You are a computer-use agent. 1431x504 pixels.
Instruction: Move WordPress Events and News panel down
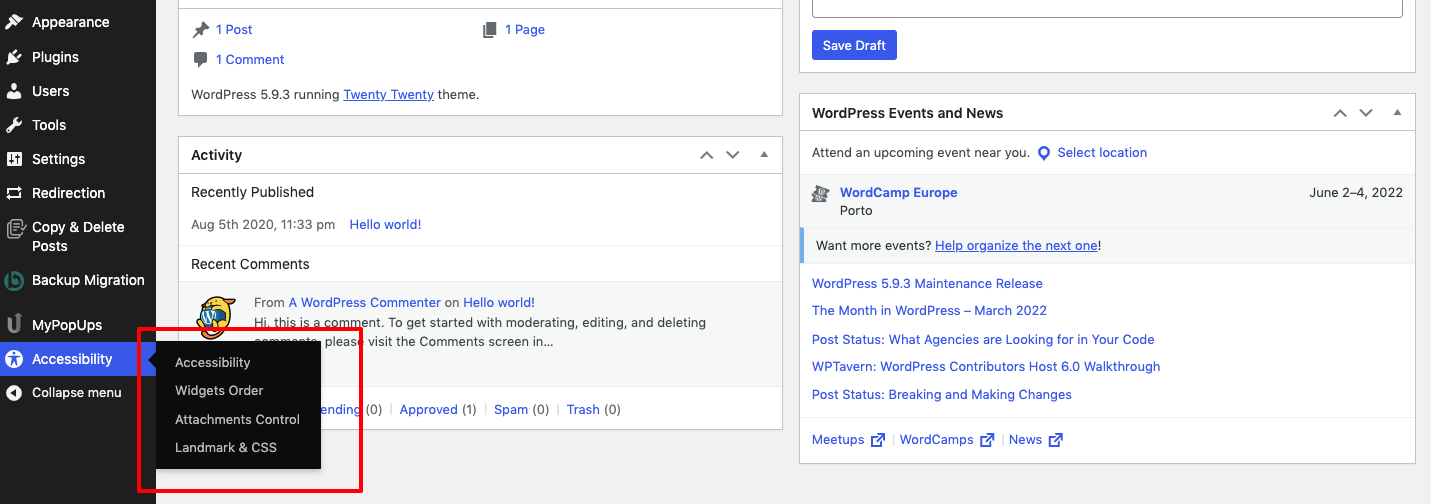pyautogui.click(x=1366, y=113)
